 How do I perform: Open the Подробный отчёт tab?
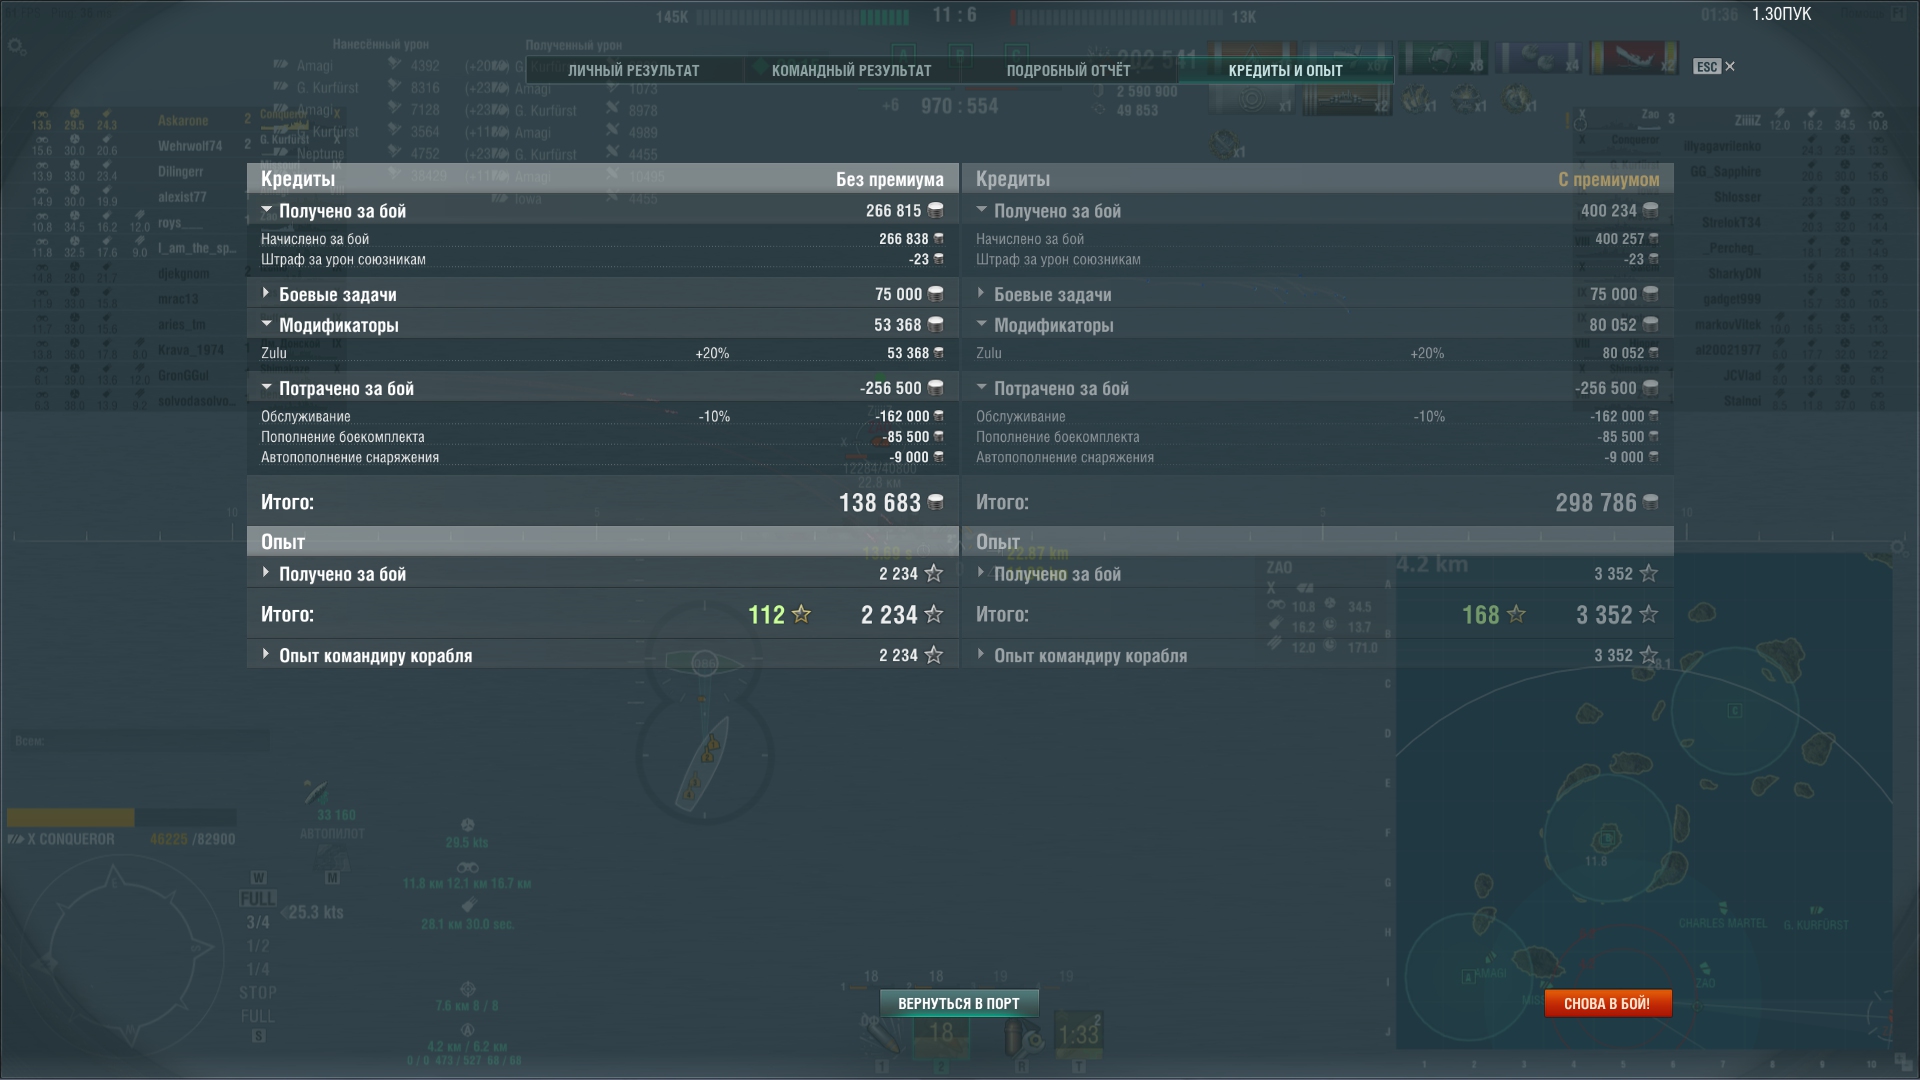[1068, 70]
